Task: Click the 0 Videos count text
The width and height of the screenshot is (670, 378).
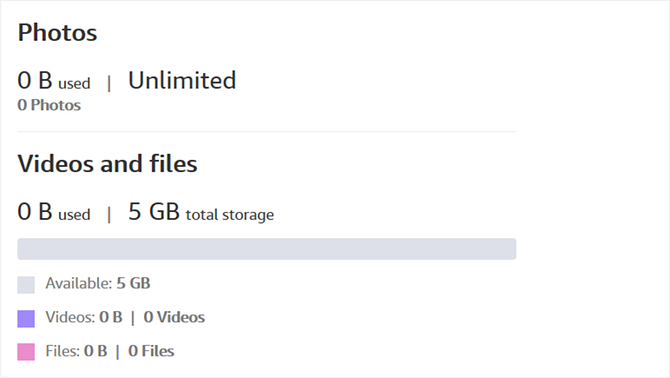Action: point(174,317)
